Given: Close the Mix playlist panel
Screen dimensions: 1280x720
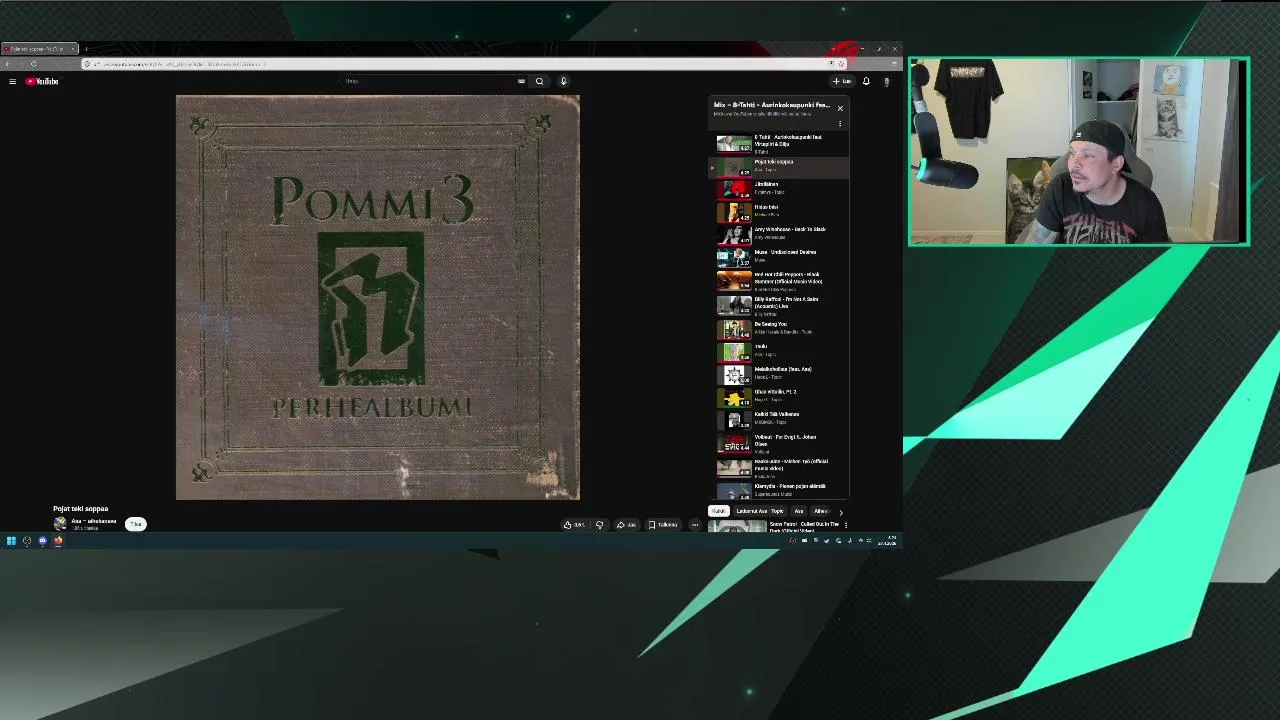Looking at the screenshot, I should (840, 108).
